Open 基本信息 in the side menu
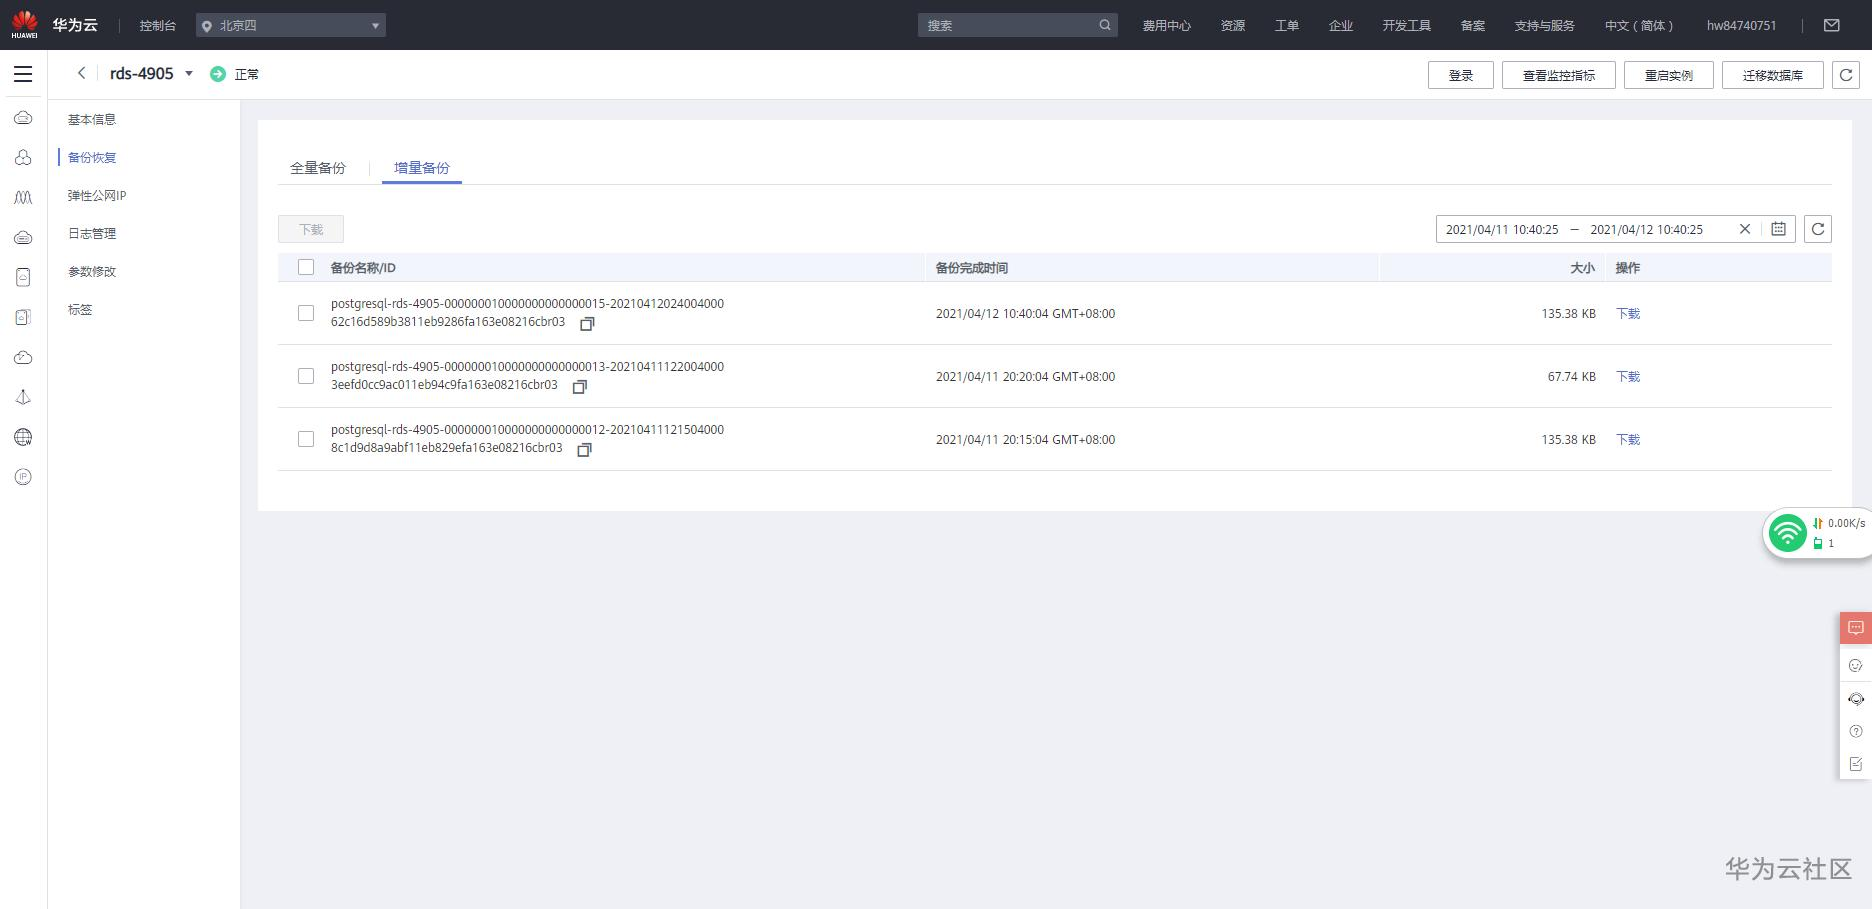The height and width of the screenshot is (909, 1872). click(92, 119)
